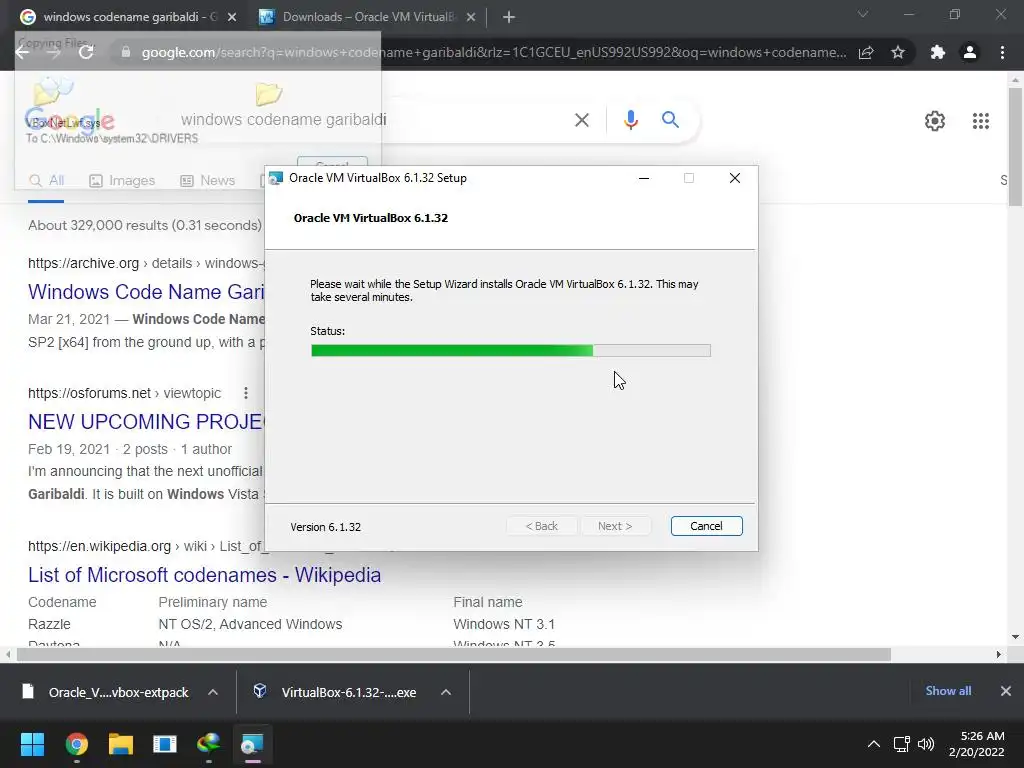
Task: Open Chrome extensions puzzle icon
Action: point(938,52)
